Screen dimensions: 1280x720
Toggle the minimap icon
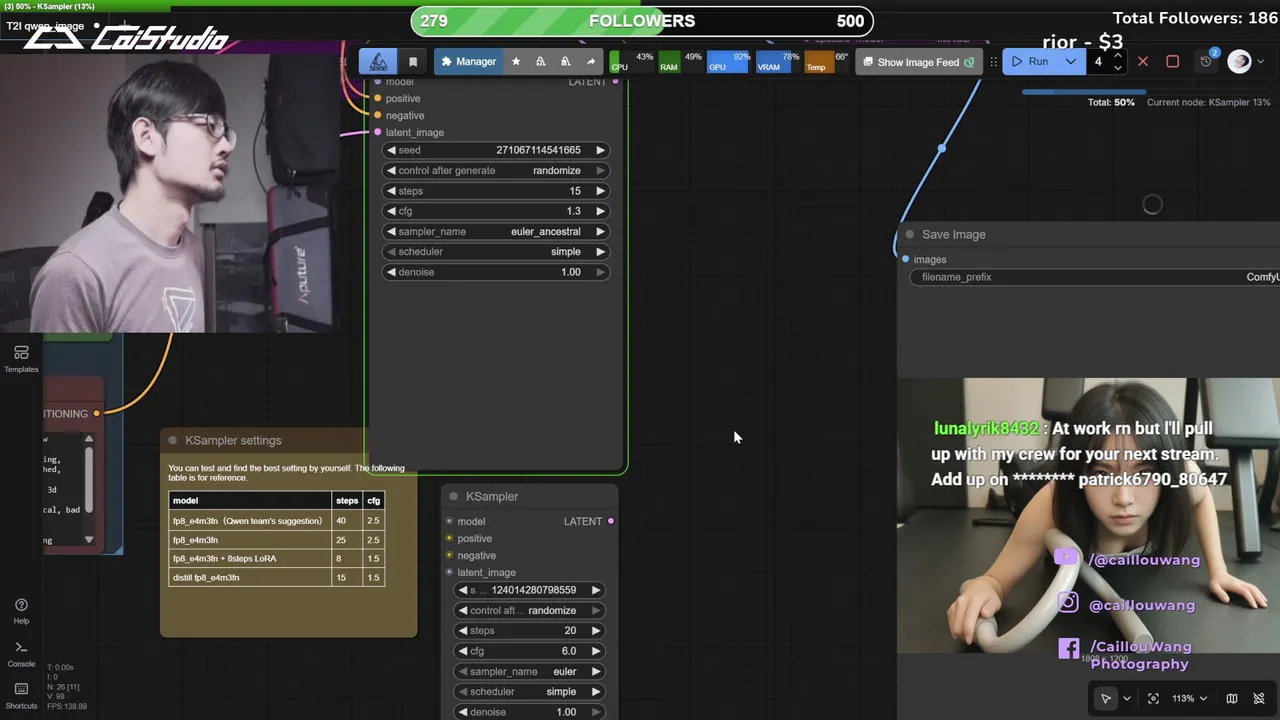coord(1232,698)
